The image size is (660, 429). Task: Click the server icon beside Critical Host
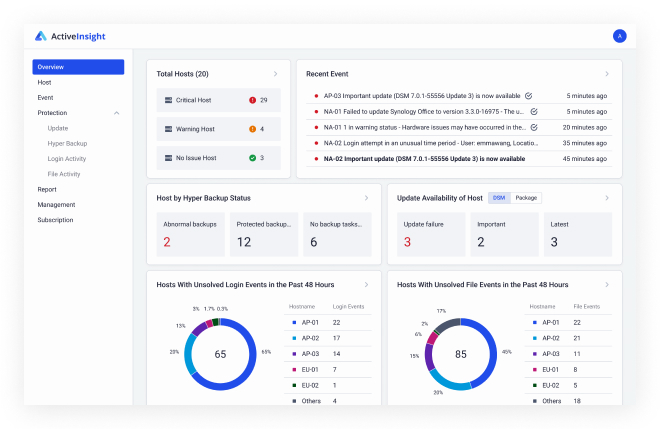tap(168, 100)
